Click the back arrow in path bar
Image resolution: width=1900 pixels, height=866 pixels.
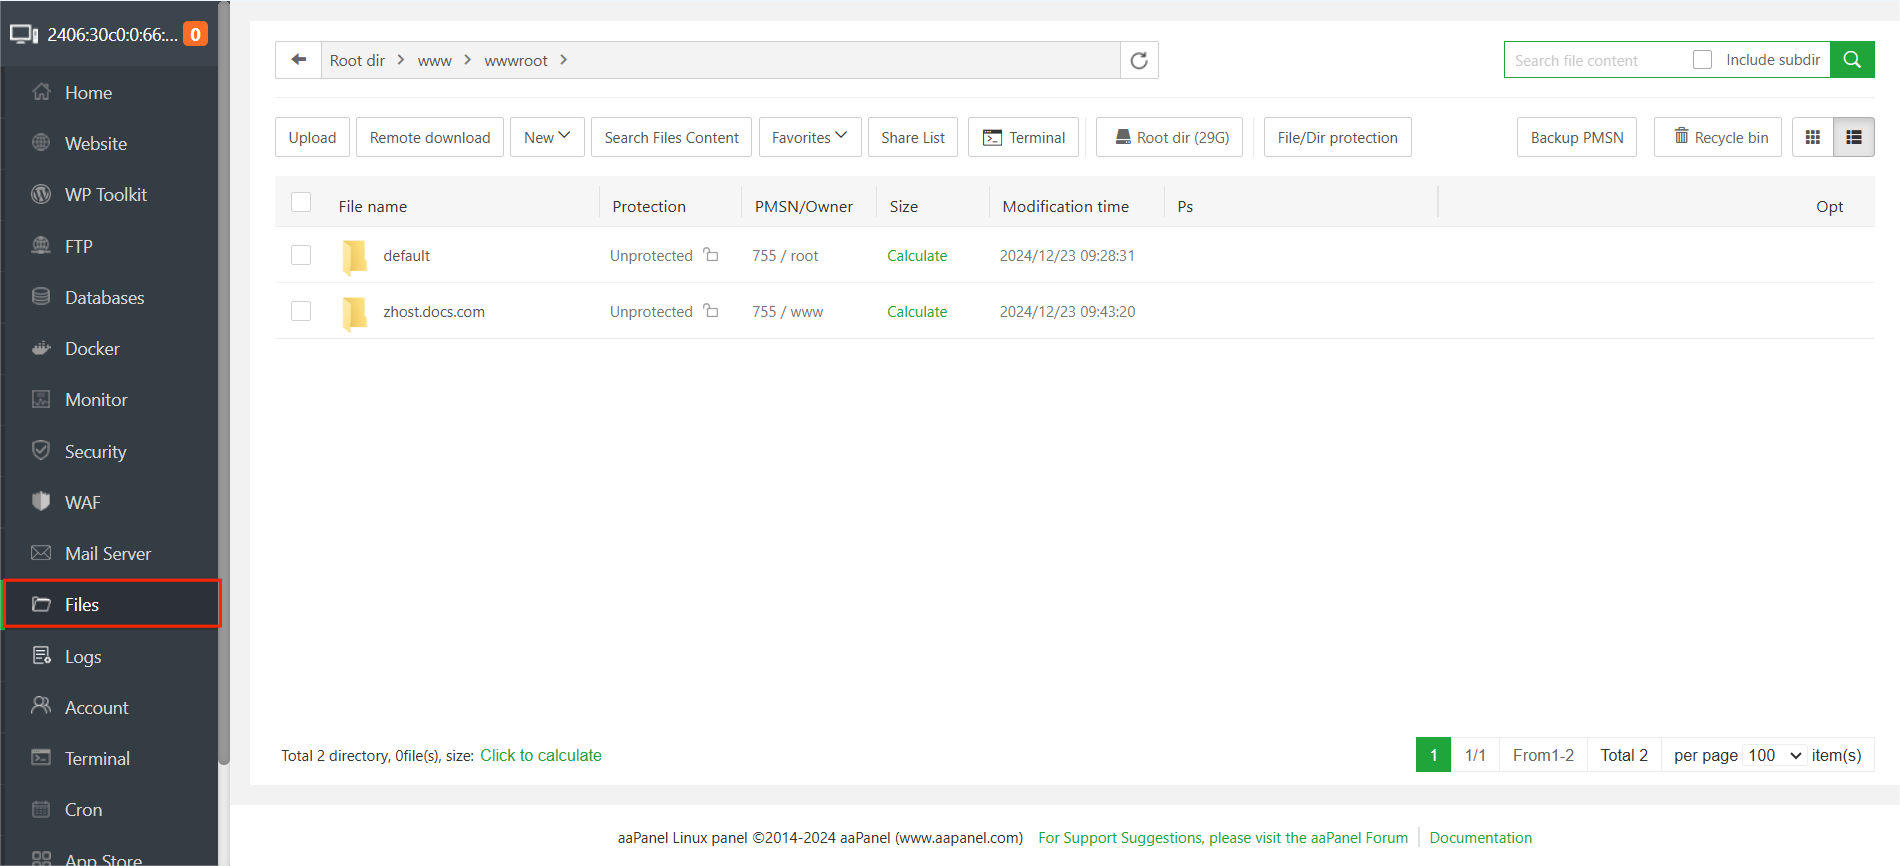click(298, 60)
